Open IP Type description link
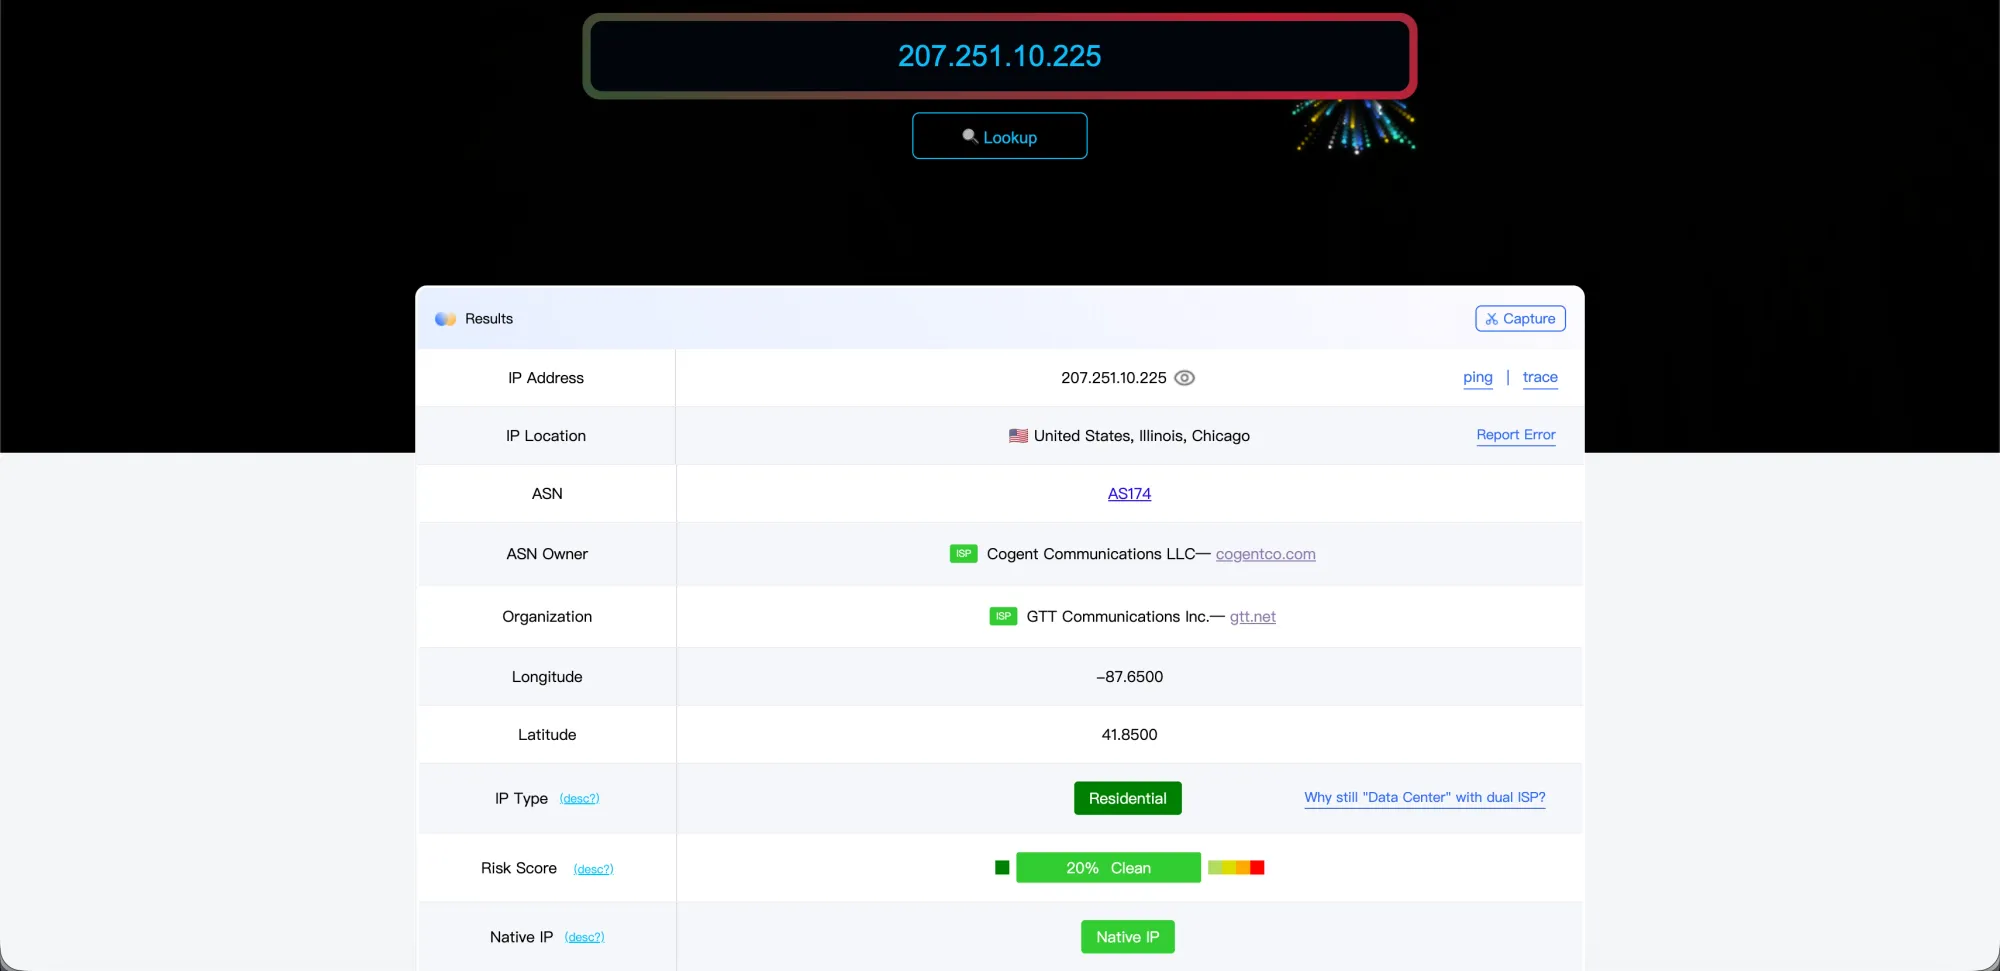Image resolution: width=2000 pixels, height=971 pixels. (x=579, y=799)
